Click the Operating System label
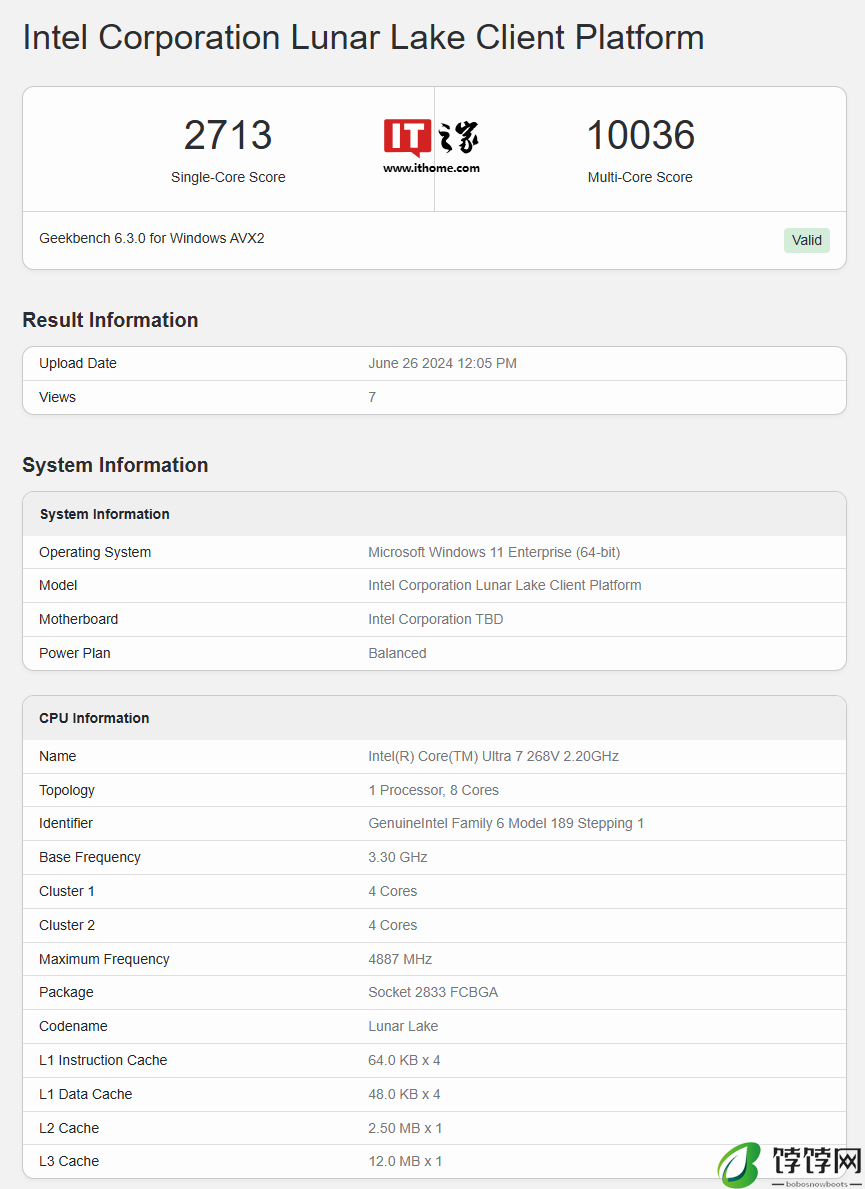This screenshot has height=1189, width=865. pos(95,552)
